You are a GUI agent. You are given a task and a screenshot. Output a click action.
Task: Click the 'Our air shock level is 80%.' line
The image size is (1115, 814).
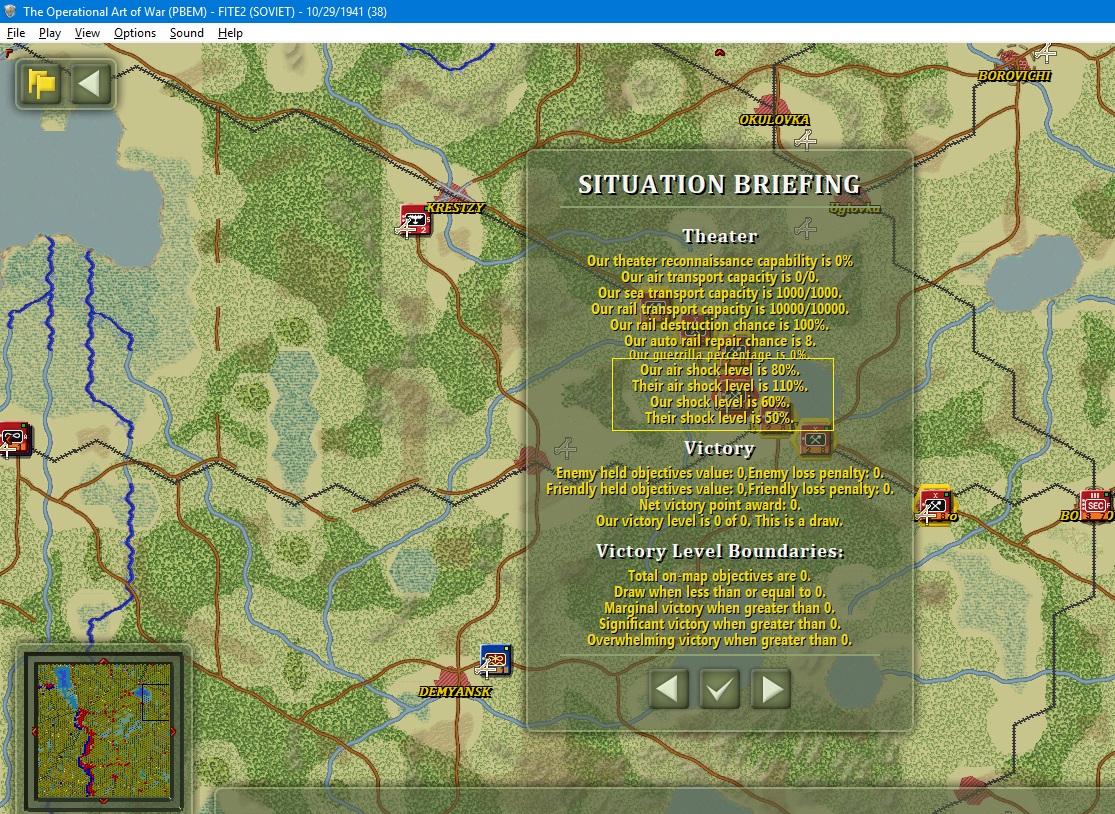click(x=720, y=370)
